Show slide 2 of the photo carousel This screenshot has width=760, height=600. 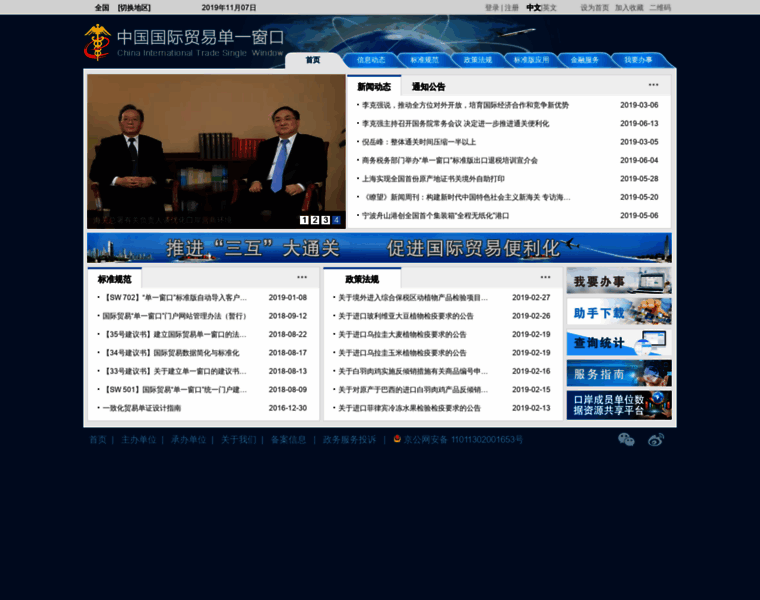pyautogui.click(x=315, y=220)
